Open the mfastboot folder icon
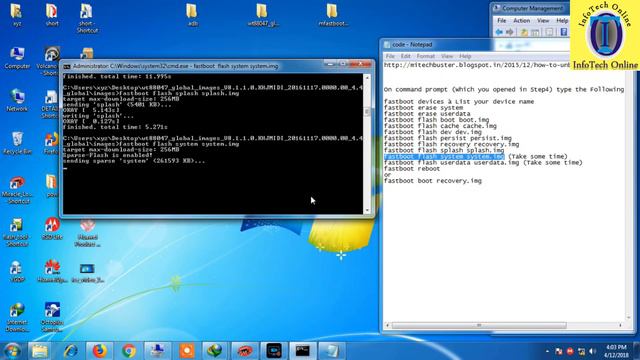Screen dimensions: 640x360 (333, 15)
